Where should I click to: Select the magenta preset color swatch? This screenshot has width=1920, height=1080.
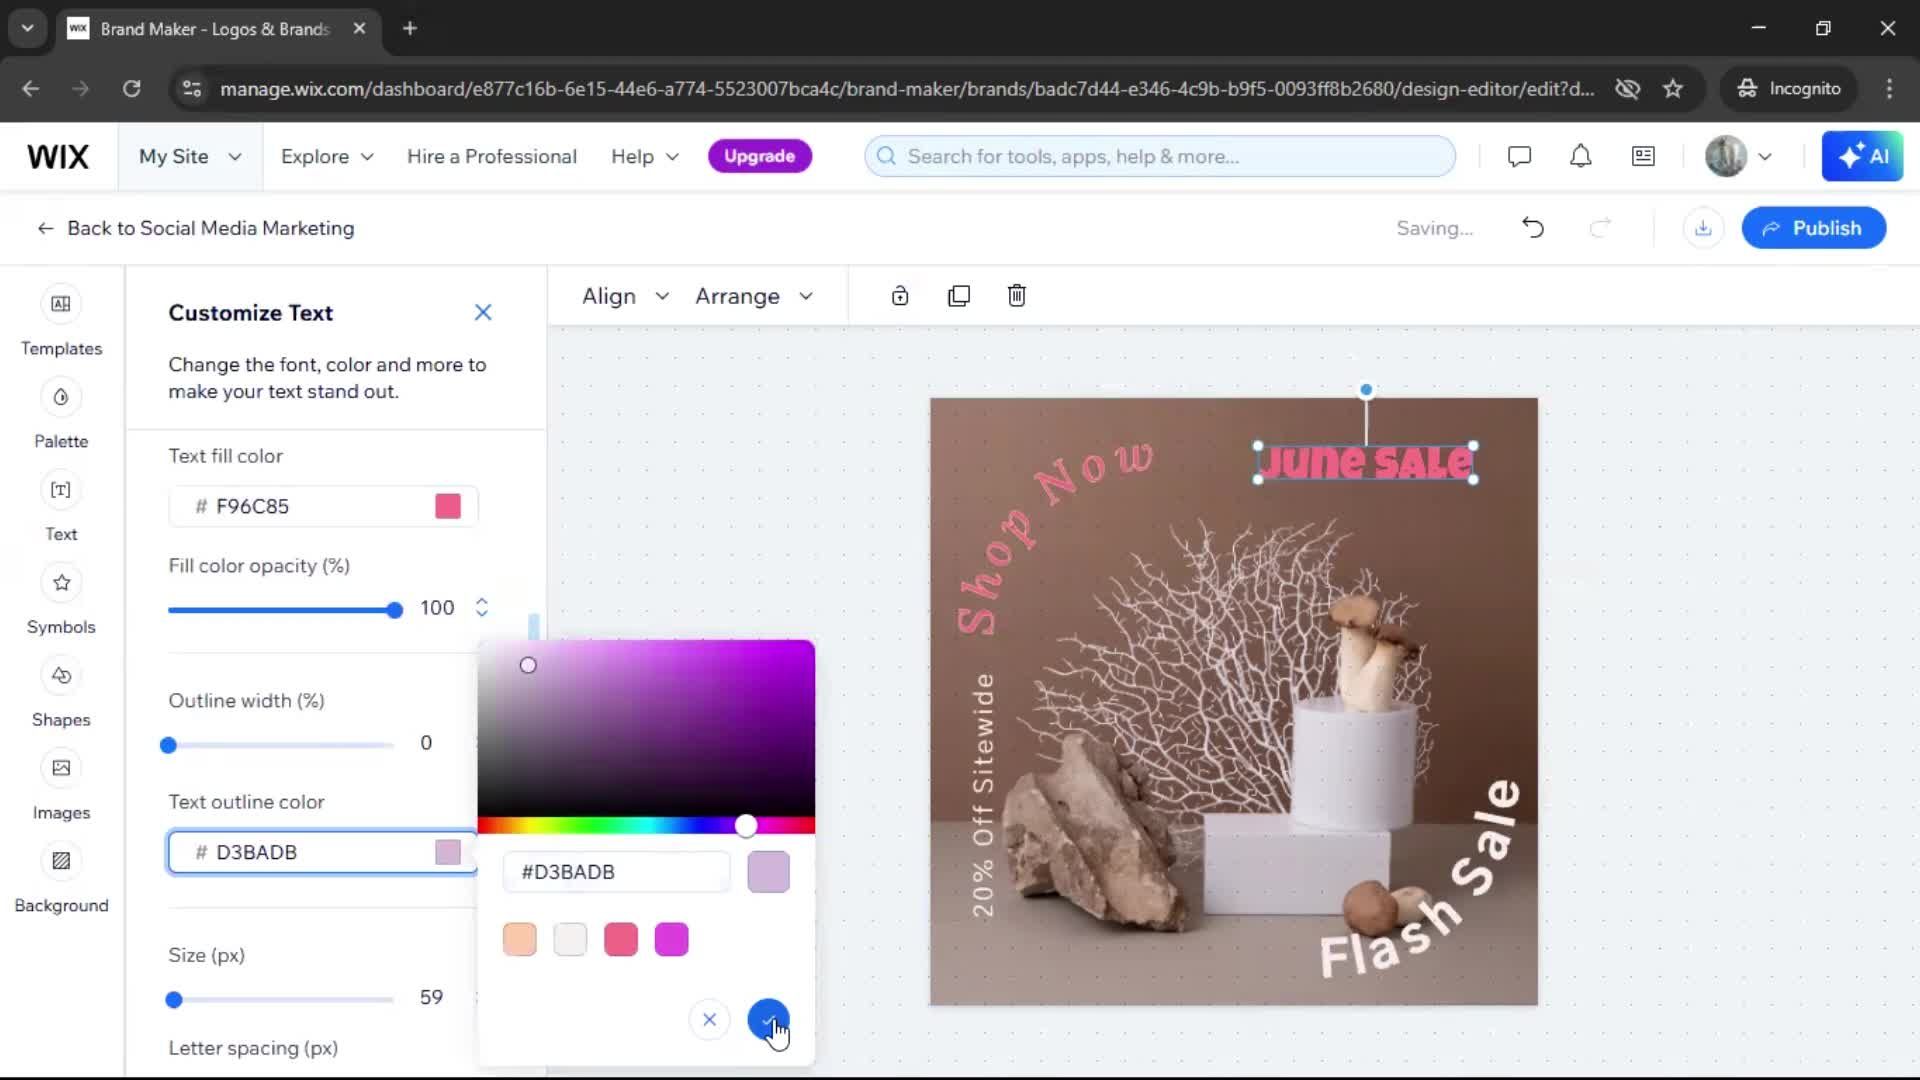pos(671,939)
